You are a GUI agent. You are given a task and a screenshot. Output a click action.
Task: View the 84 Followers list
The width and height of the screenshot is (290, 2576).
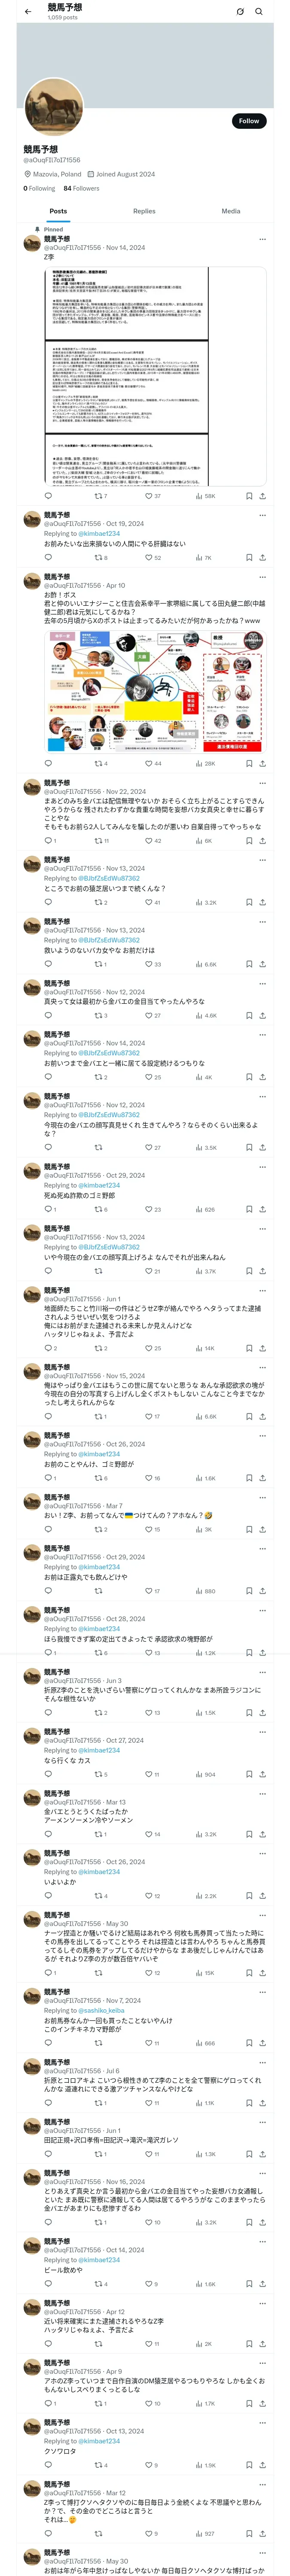(x=81, y=188)
